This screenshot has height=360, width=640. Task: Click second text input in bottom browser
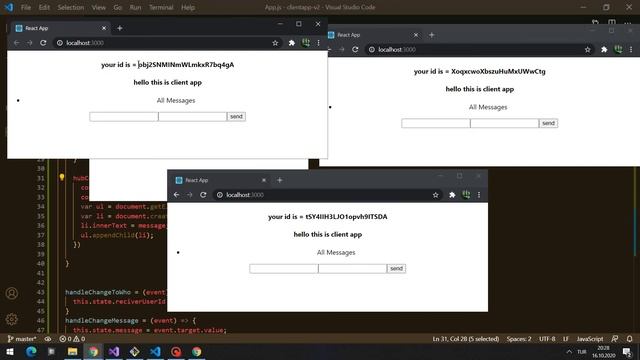[x=352, y=269]
